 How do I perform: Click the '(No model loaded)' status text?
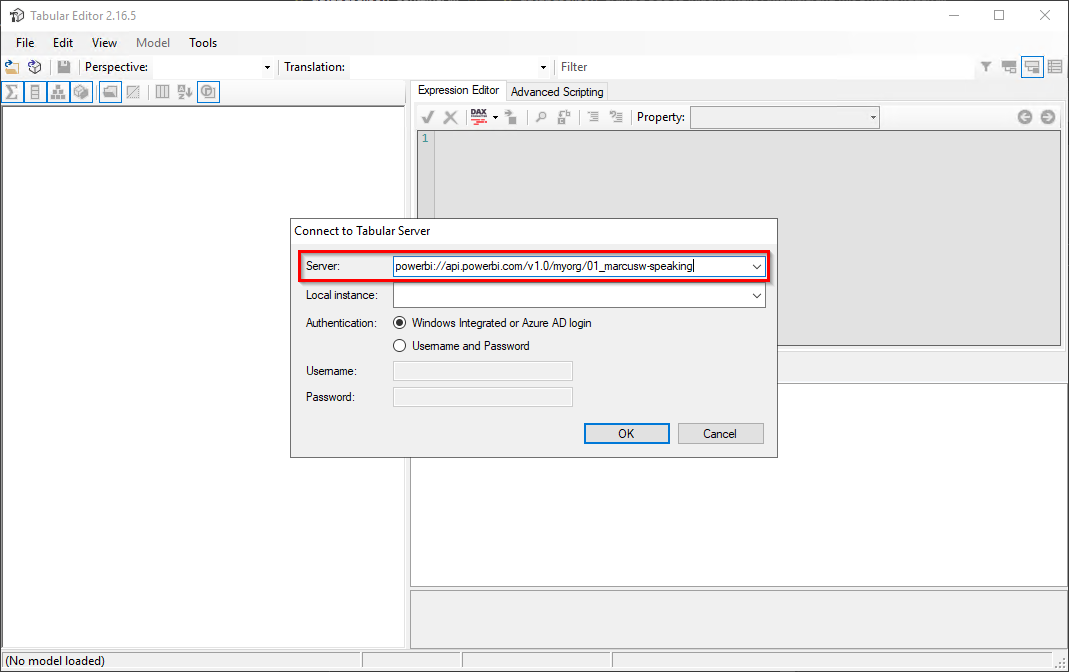click(x=55, y=660)
